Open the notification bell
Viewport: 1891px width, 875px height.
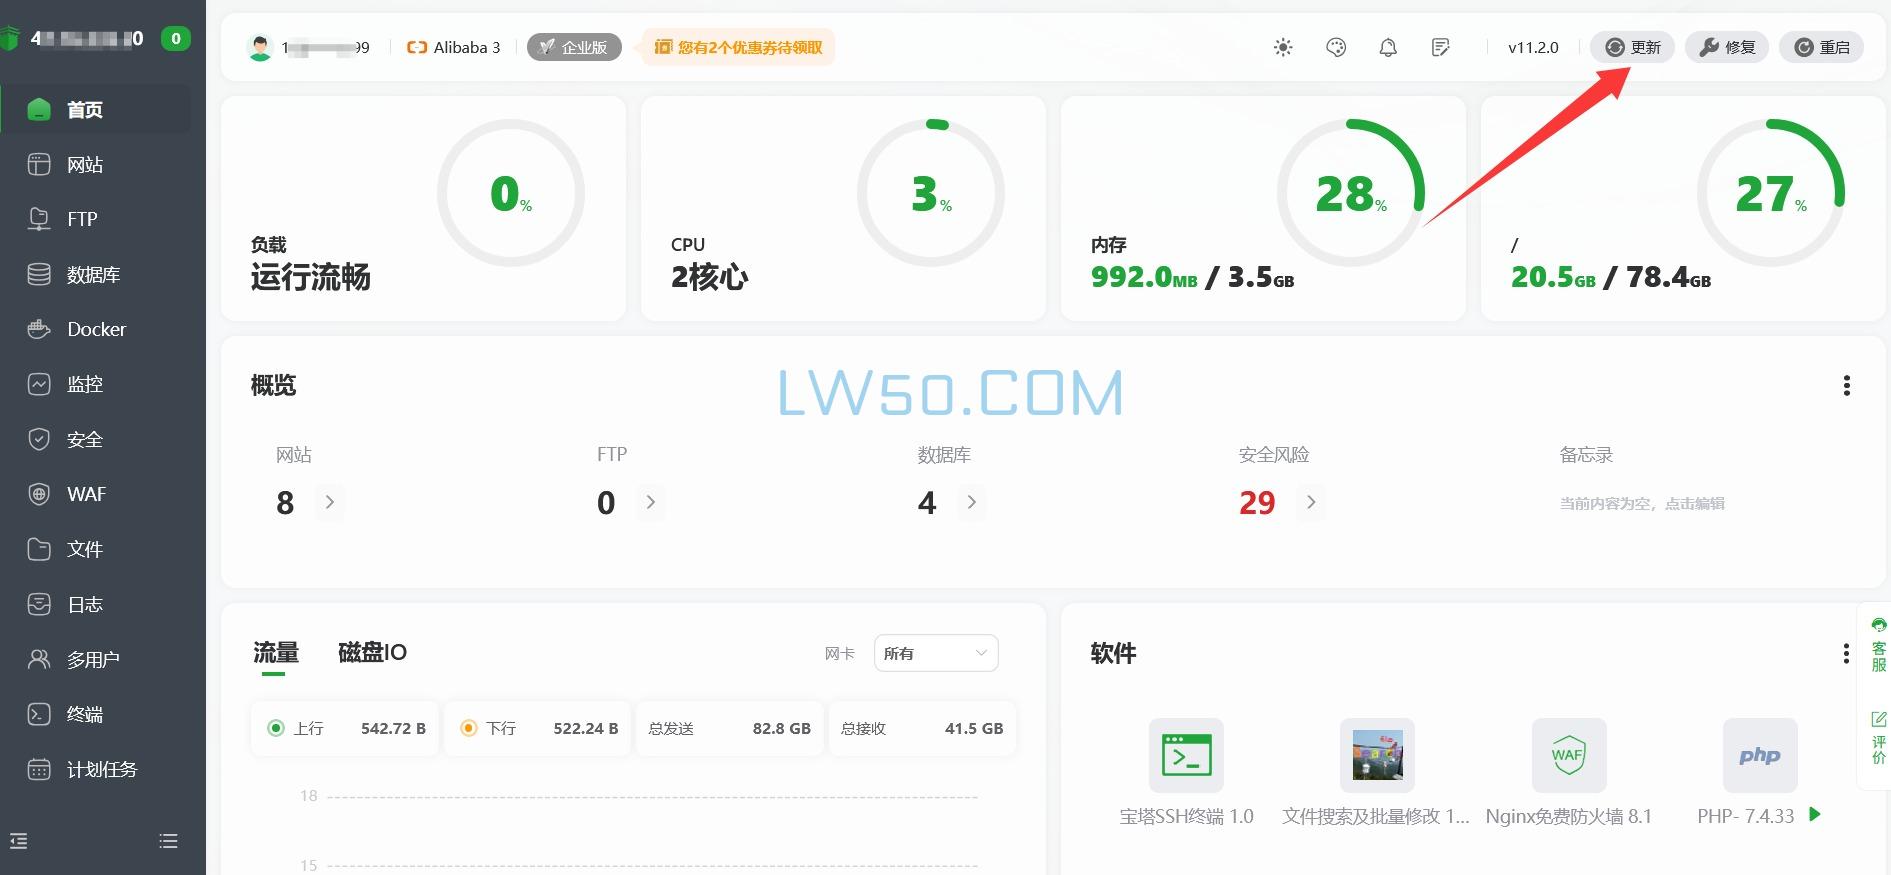click(x=1388, y=47)
